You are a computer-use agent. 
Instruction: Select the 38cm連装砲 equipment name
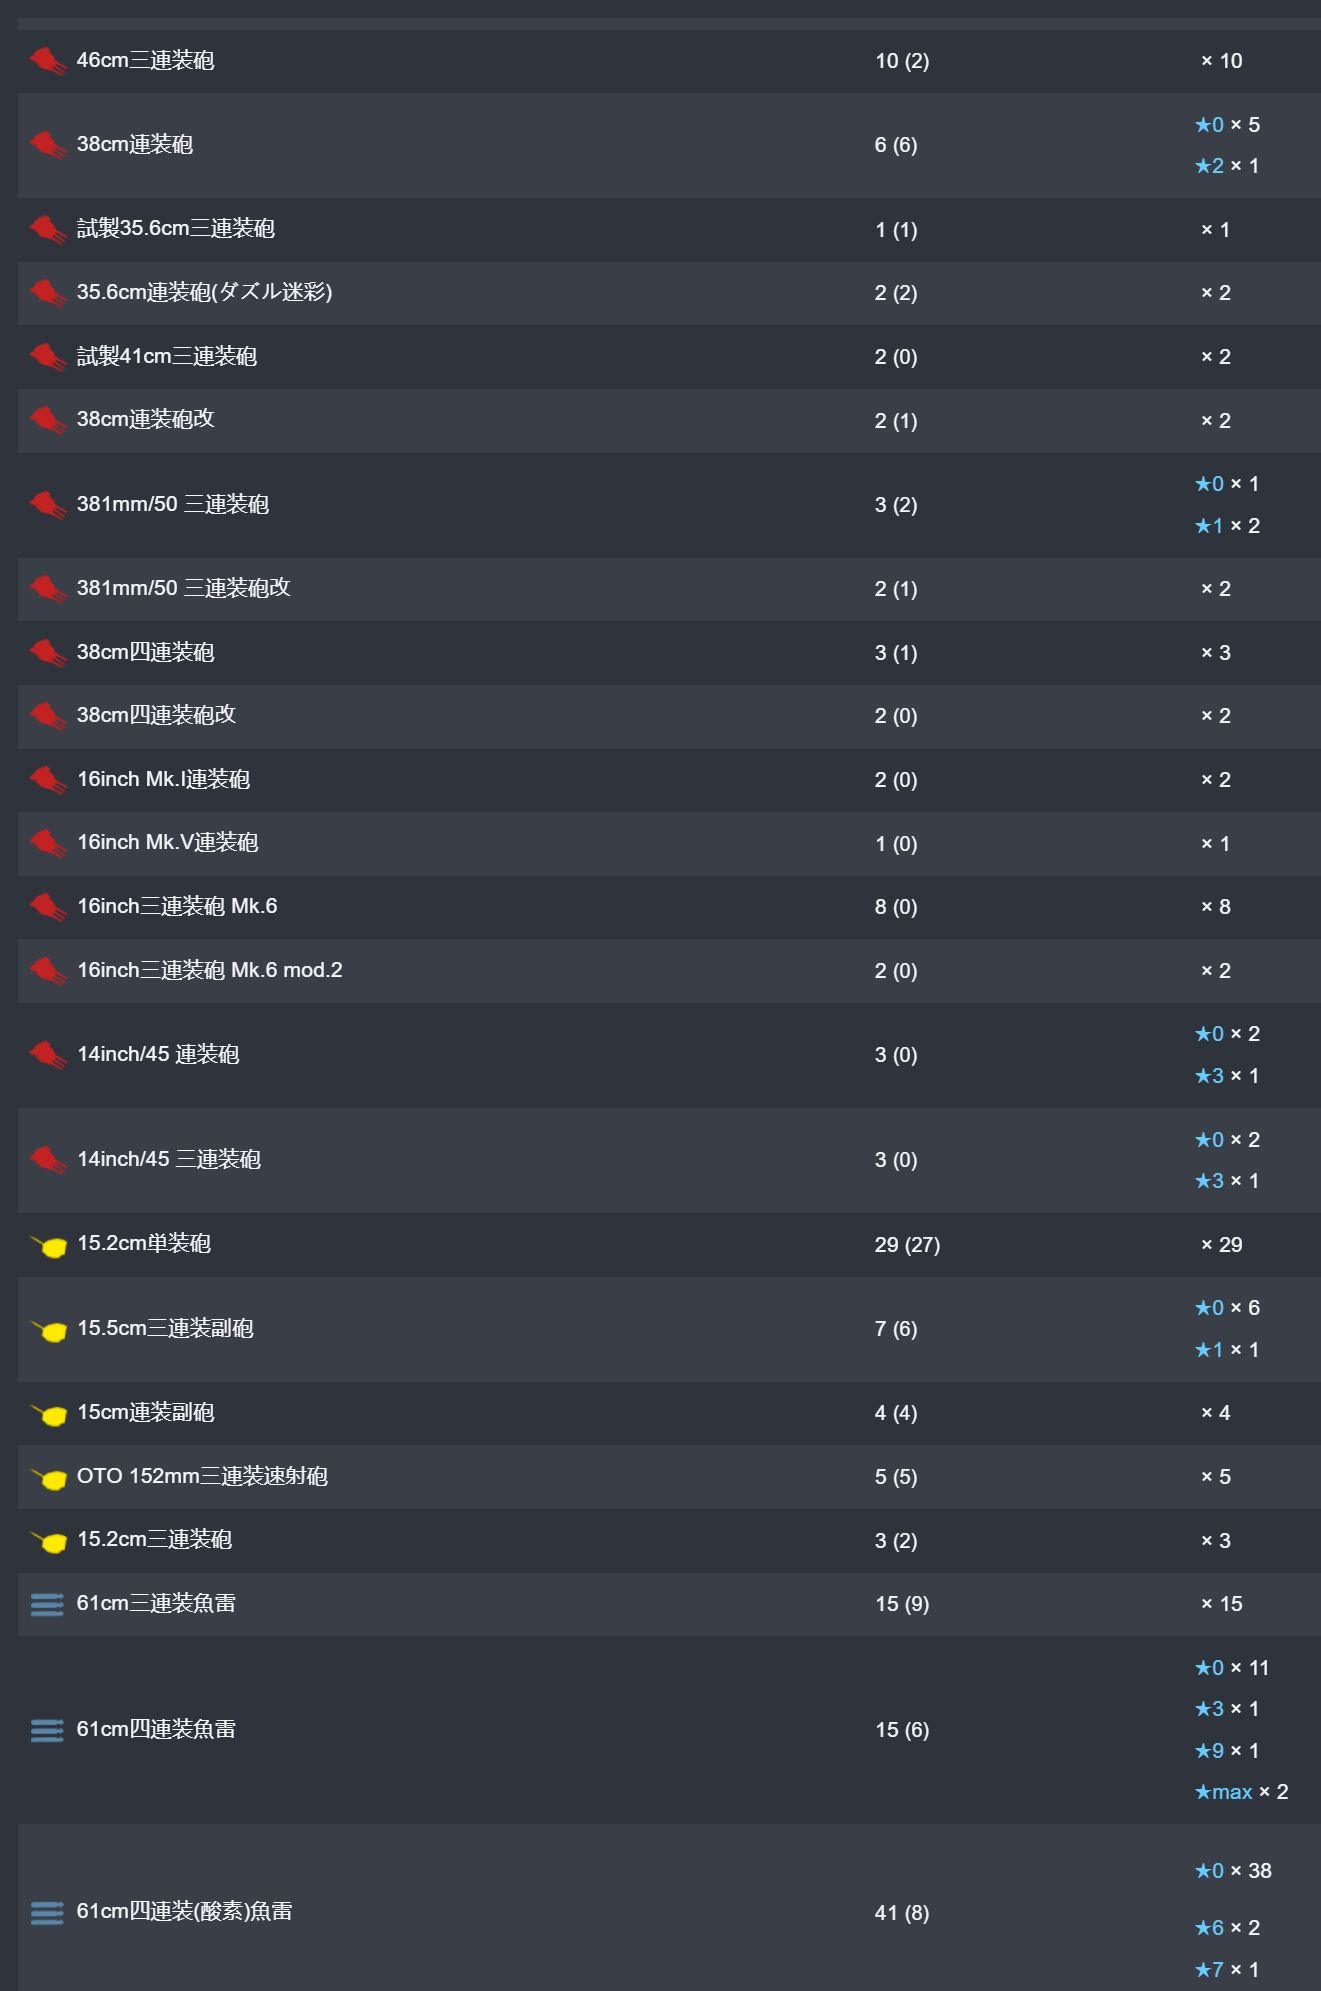click(x=135, y=144)
